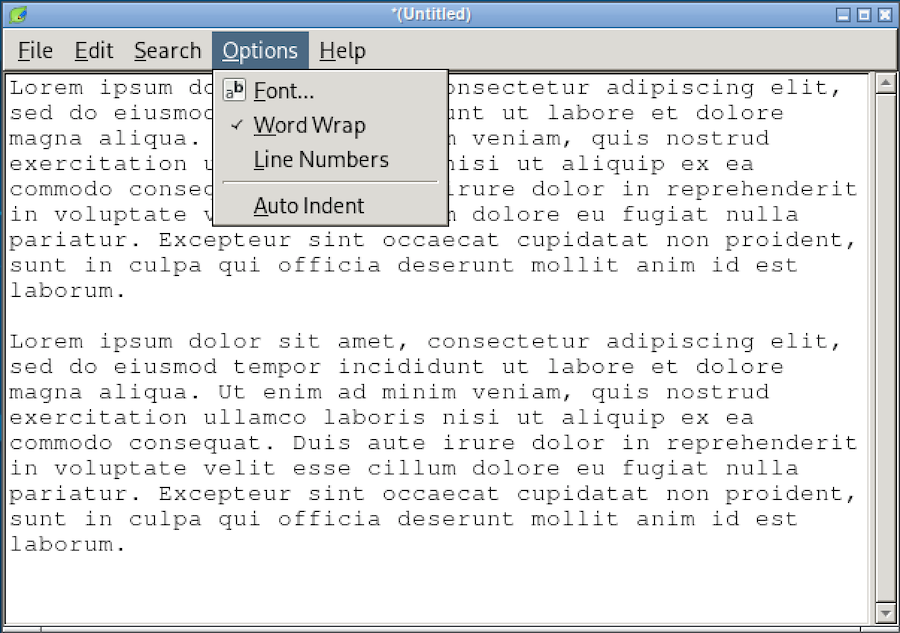Turn on Auto Indent
The width and height of the screenshot is (900, 633).
pyautogui.click(x=308, y=206)
